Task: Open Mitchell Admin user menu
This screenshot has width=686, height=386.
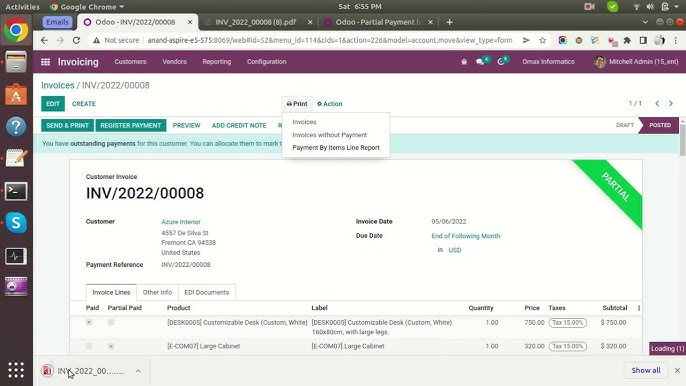Action: (636, 62)
